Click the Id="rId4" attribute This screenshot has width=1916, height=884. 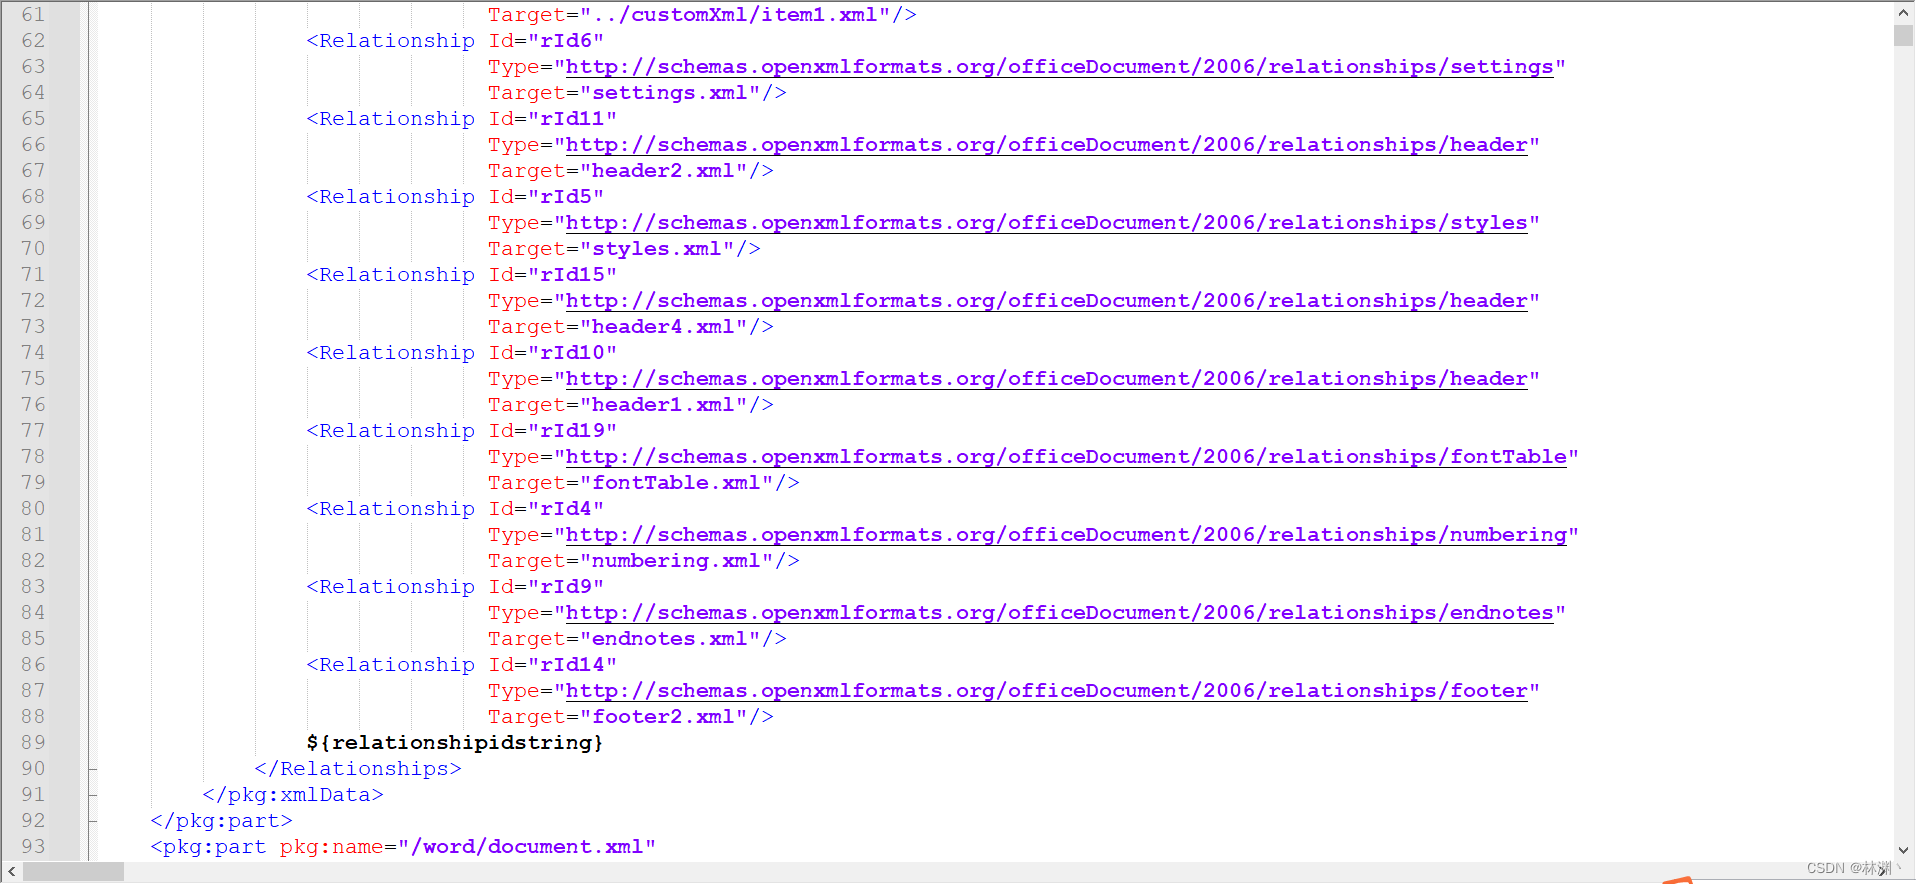coord(546,509)
